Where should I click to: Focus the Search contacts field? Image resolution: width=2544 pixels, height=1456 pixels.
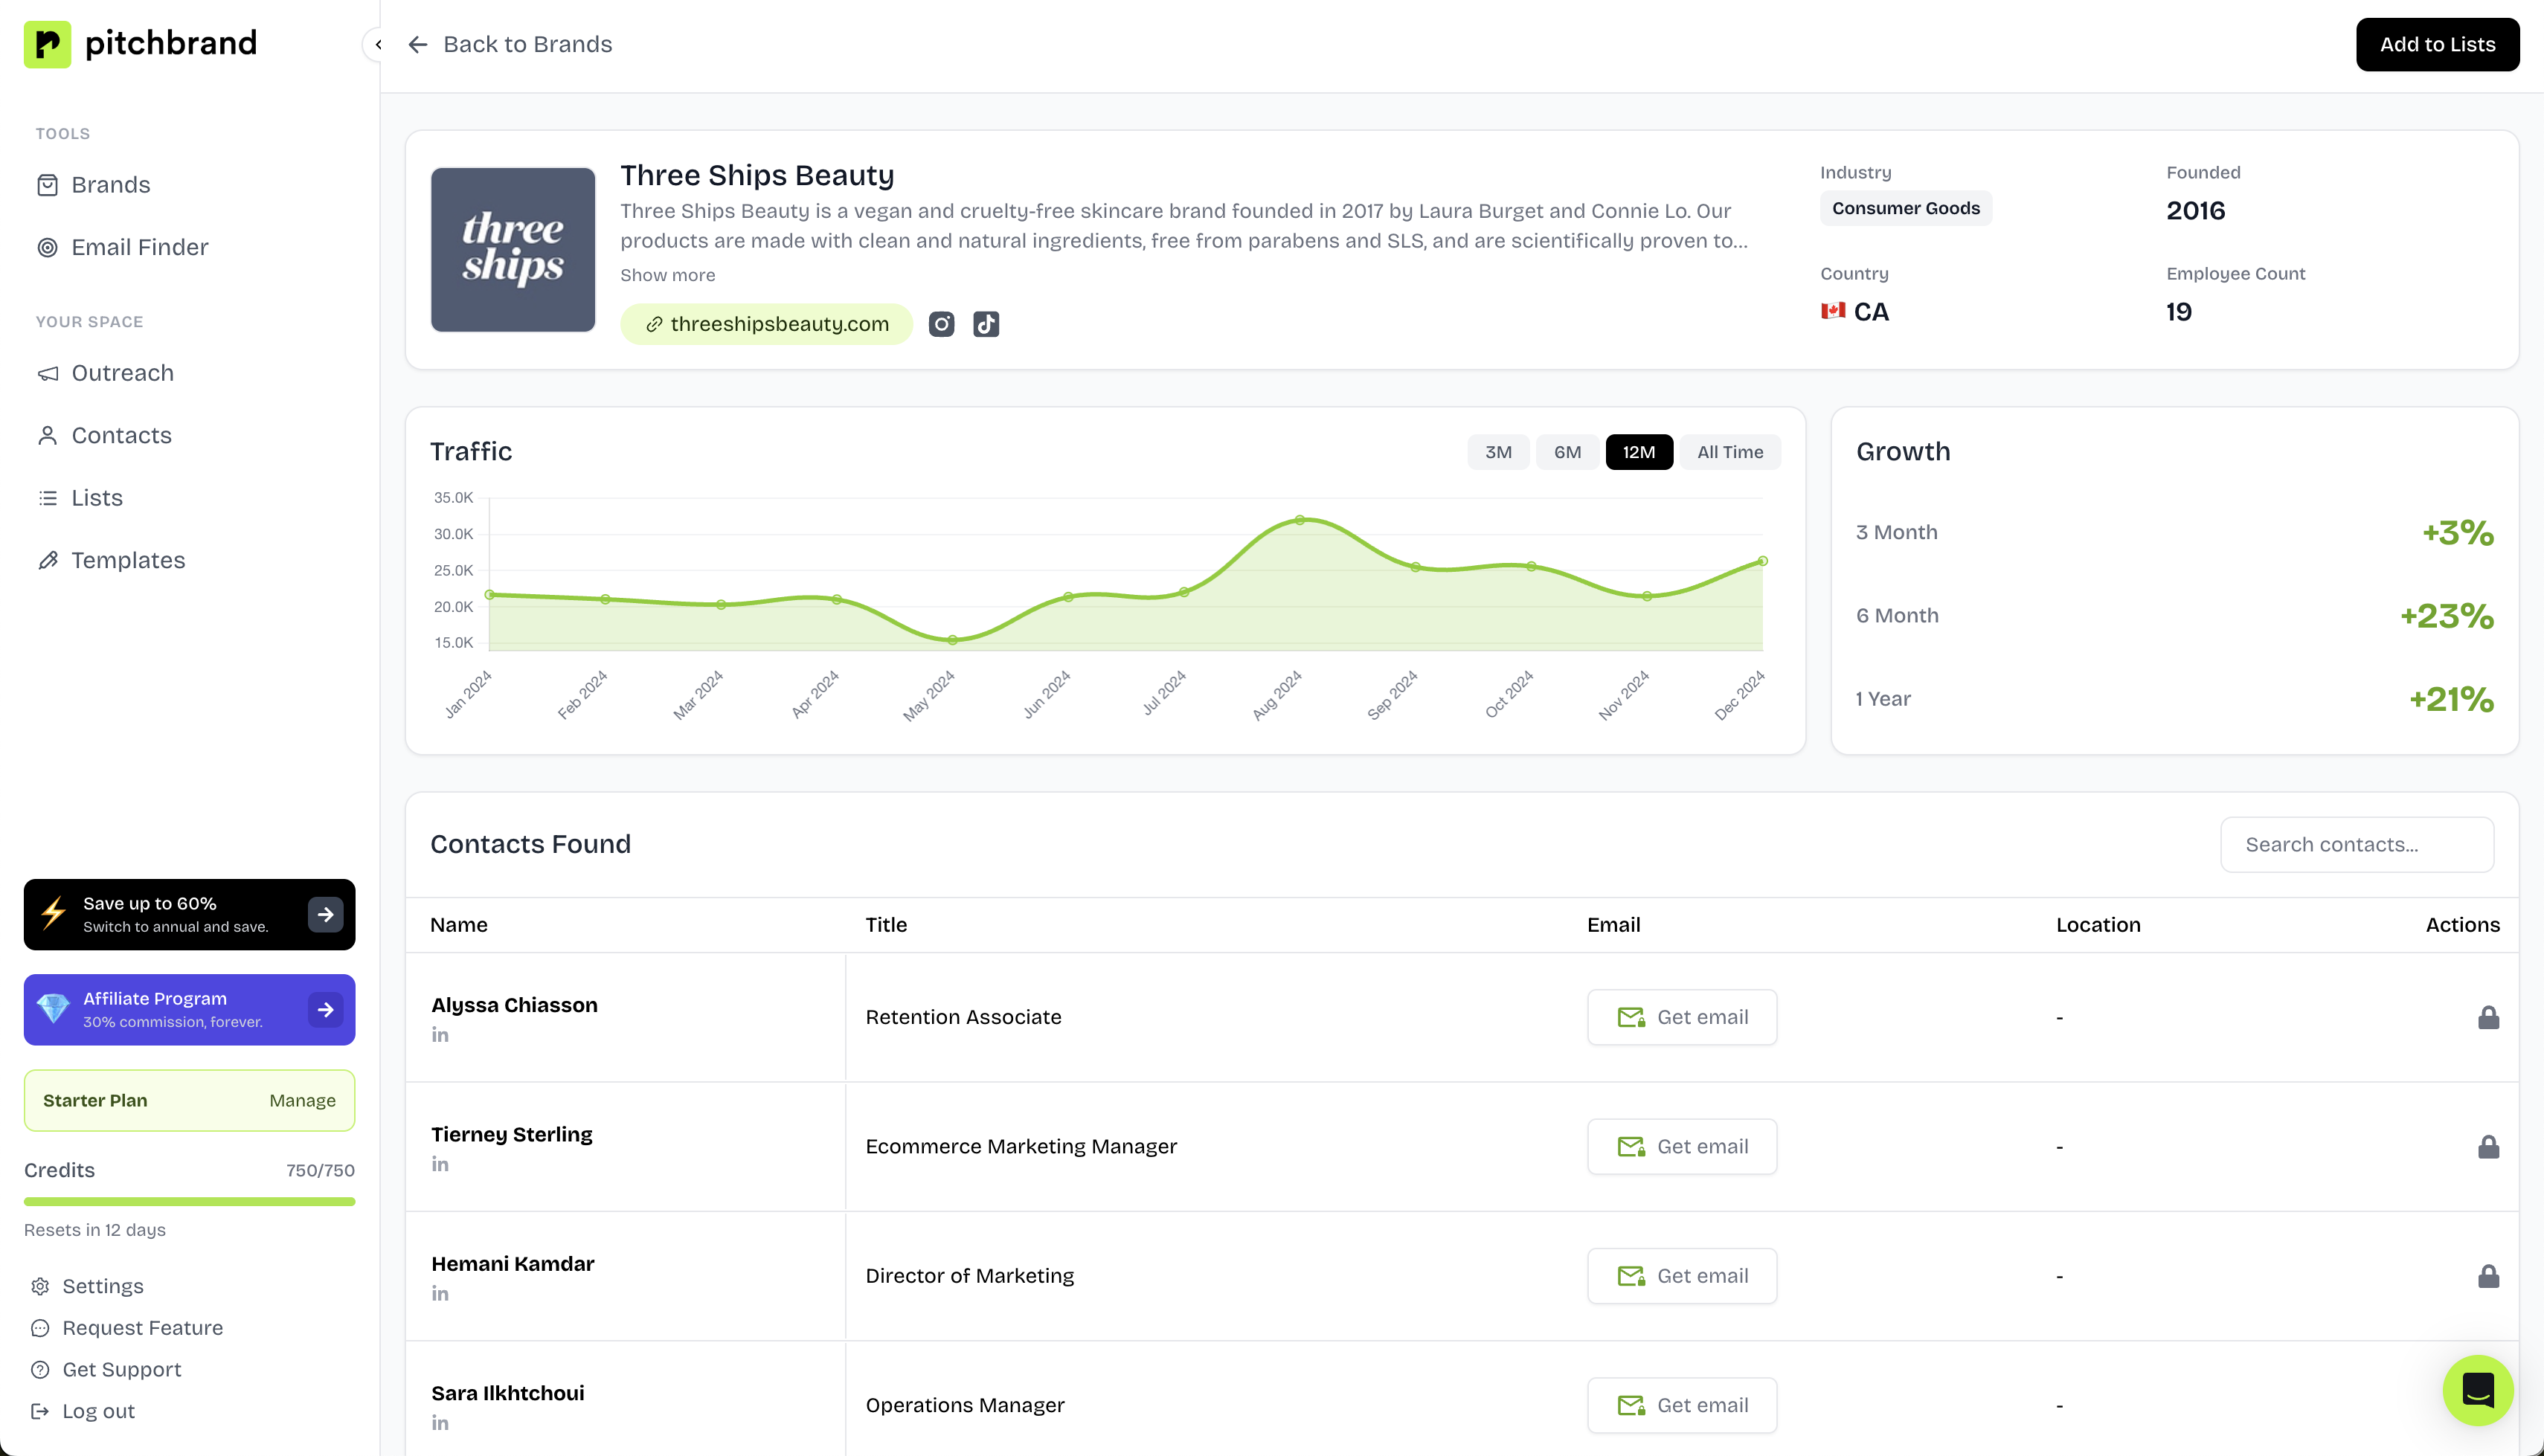pyautogui.click(x=2356, y=845)
